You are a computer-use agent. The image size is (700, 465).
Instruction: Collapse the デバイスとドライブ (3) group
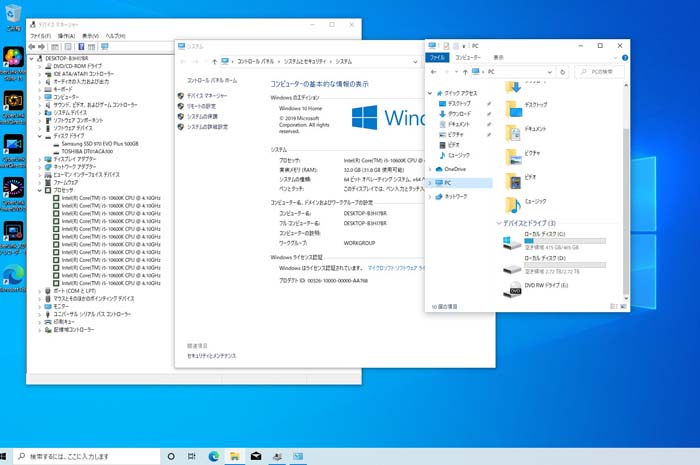tap(499, 223)
